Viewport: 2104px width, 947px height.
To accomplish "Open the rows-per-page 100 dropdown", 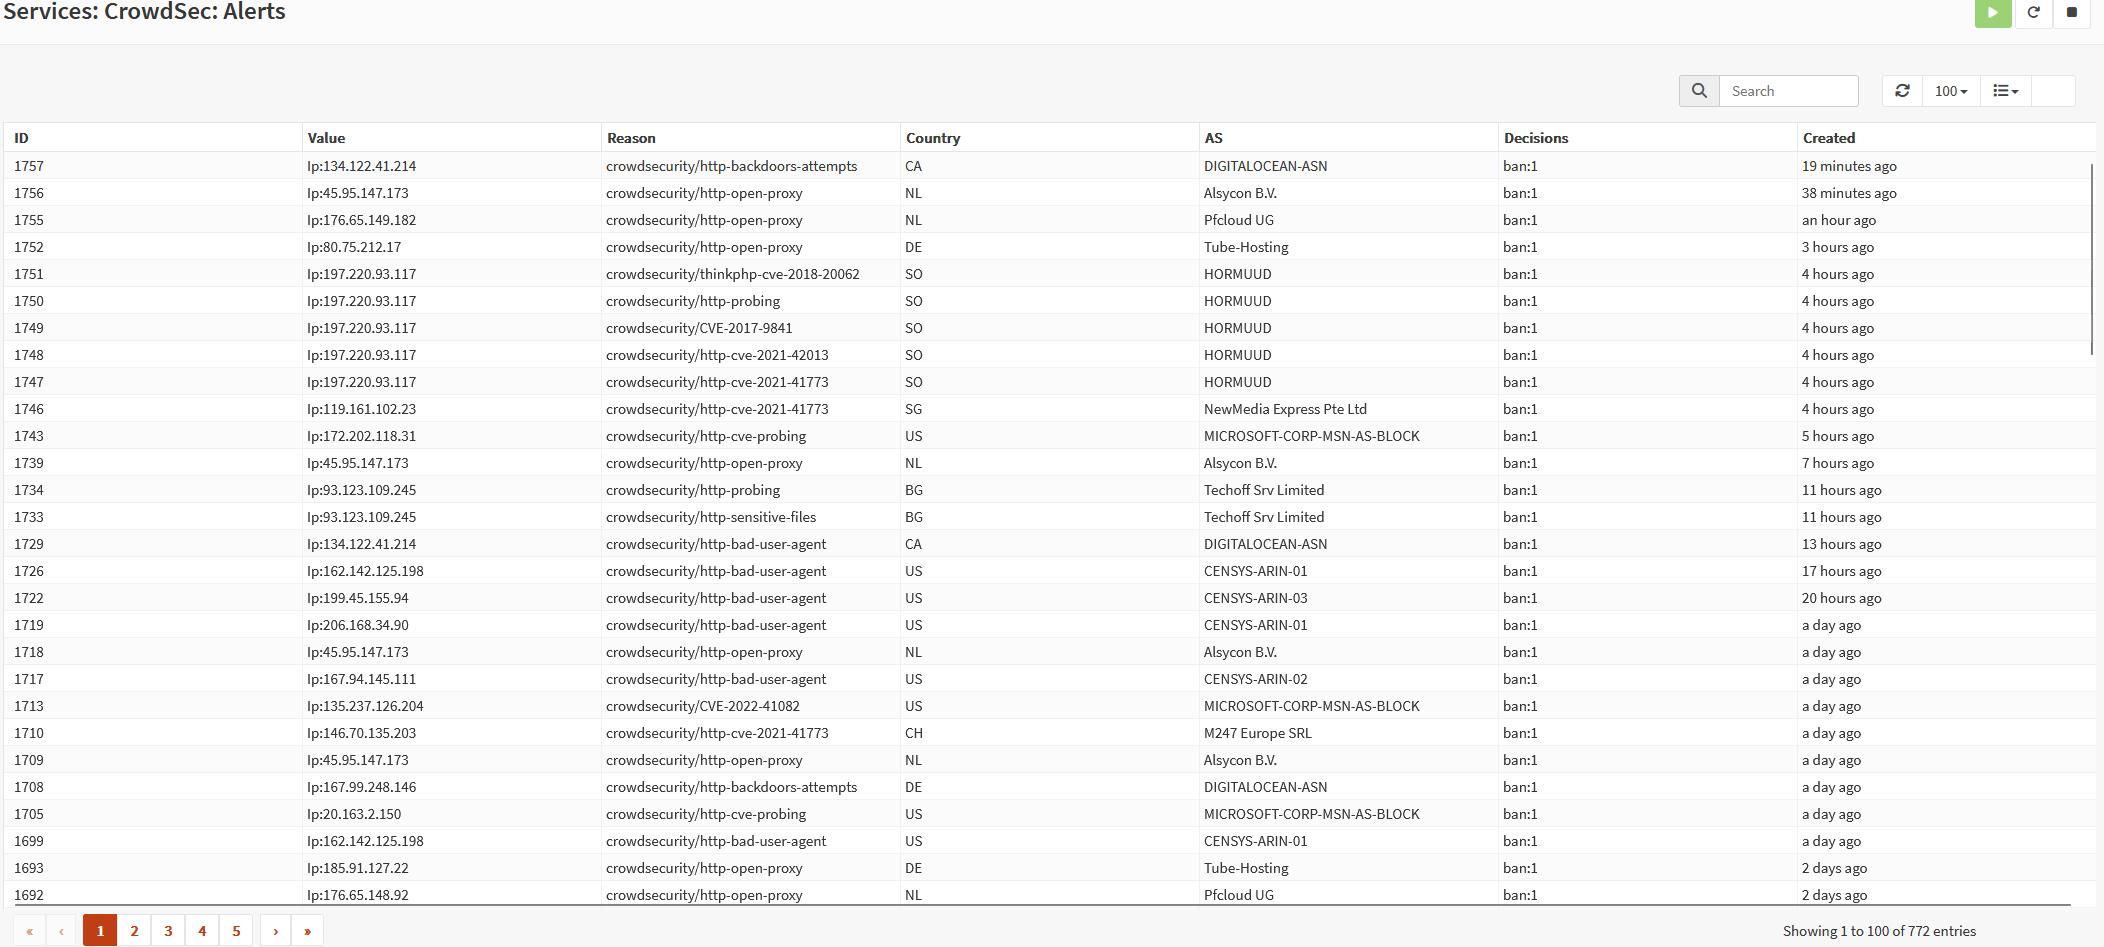I will pyautogui.click(x=1951, y=91).
